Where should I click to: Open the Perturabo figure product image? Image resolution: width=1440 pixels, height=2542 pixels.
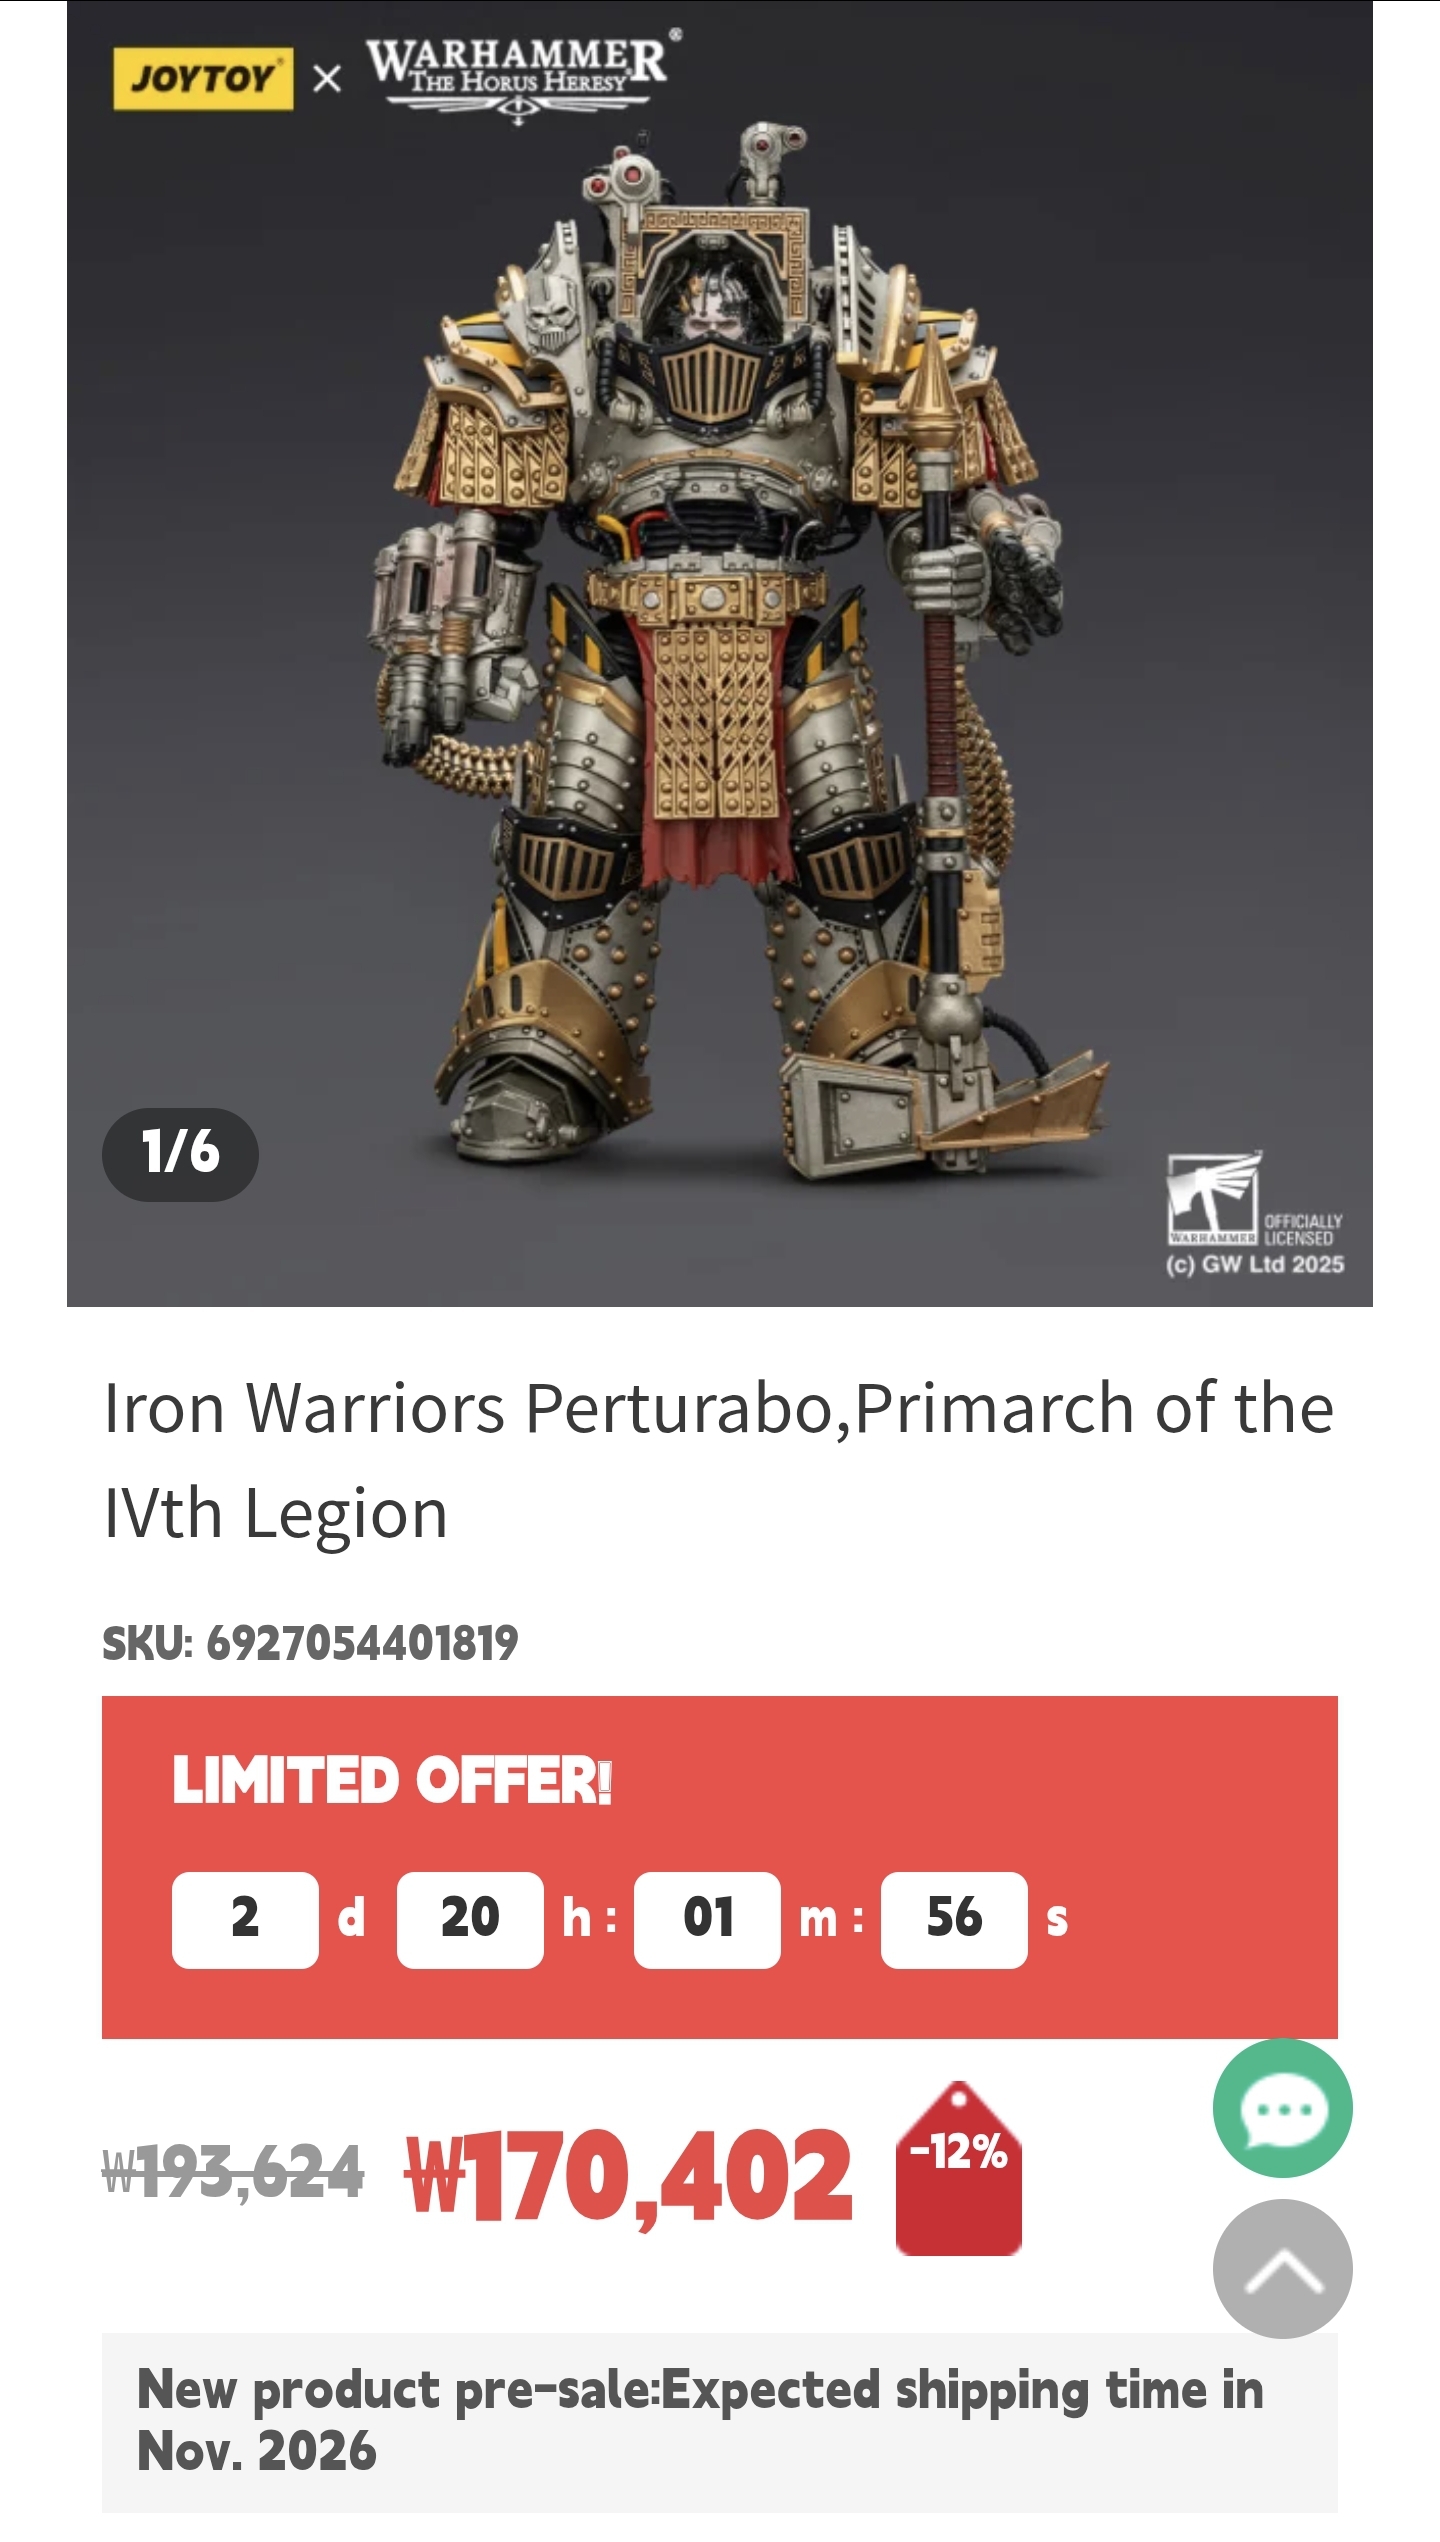[720, 654]
